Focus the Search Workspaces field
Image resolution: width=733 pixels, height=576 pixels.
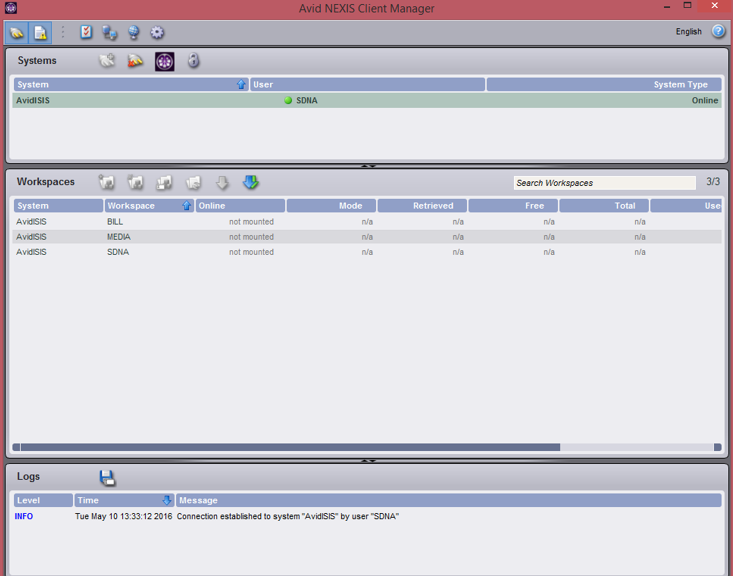604,183
